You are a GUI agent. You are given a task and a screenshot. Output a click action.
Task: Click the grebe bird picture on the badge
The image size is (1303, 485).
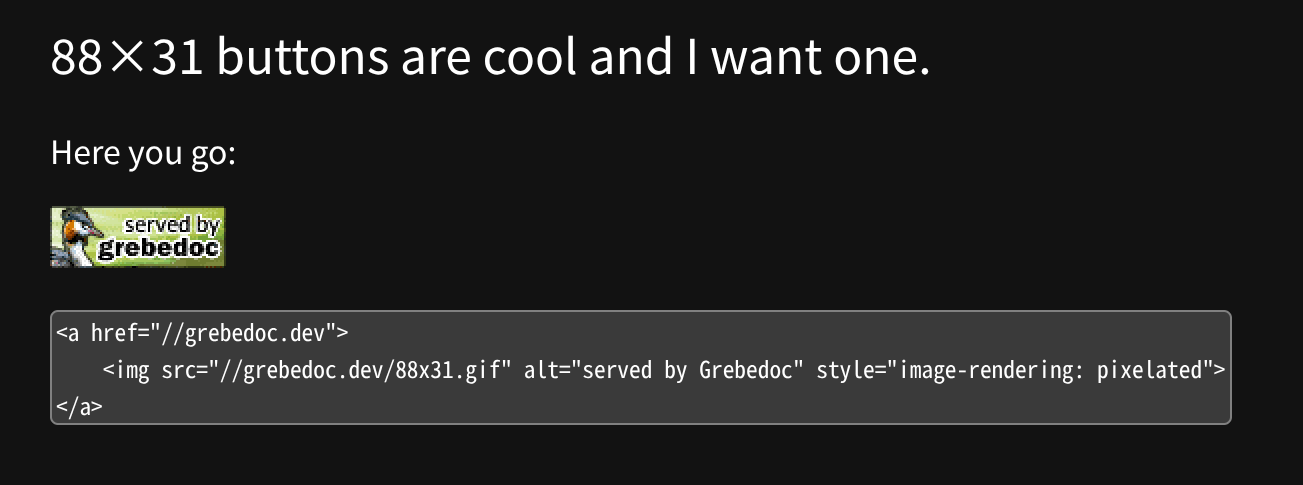point(76,238)
